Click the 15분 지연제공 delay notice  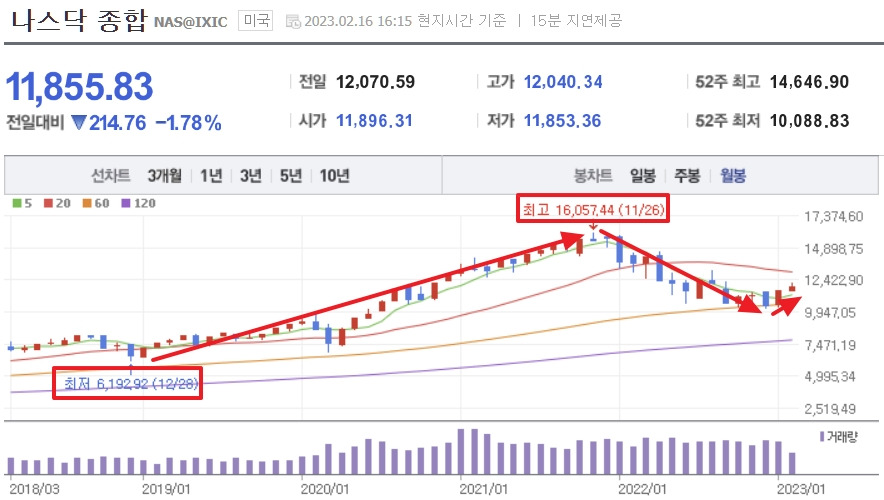[576, 21]
